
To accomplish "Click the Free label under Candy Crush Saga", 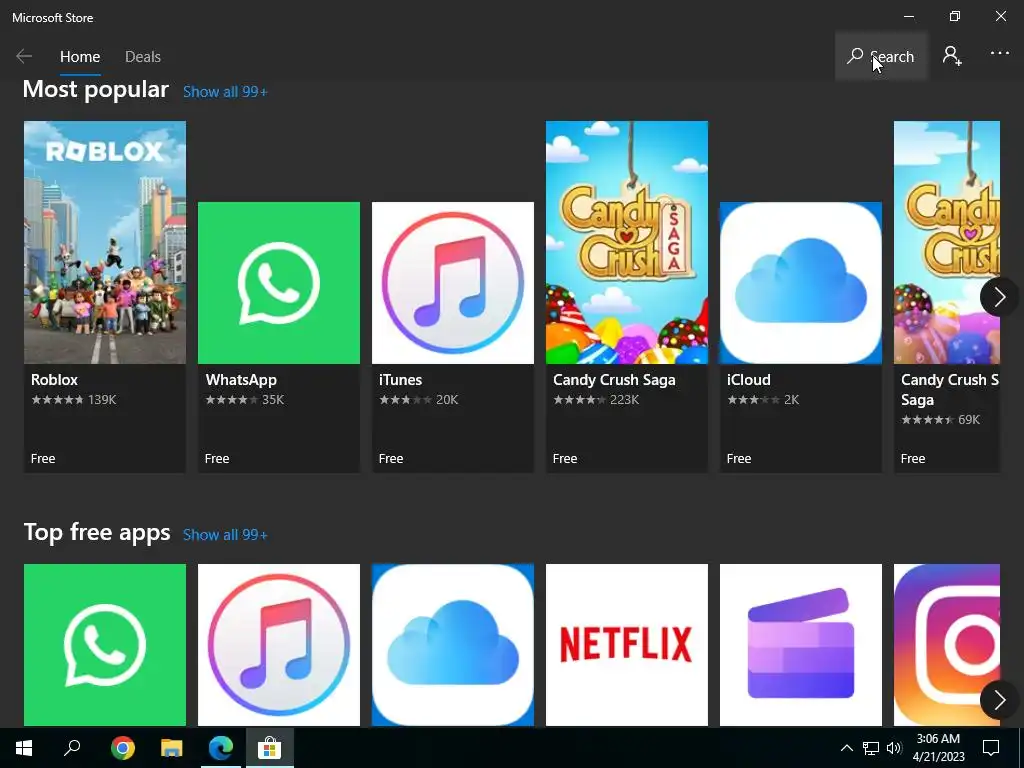I will [565, 458].
